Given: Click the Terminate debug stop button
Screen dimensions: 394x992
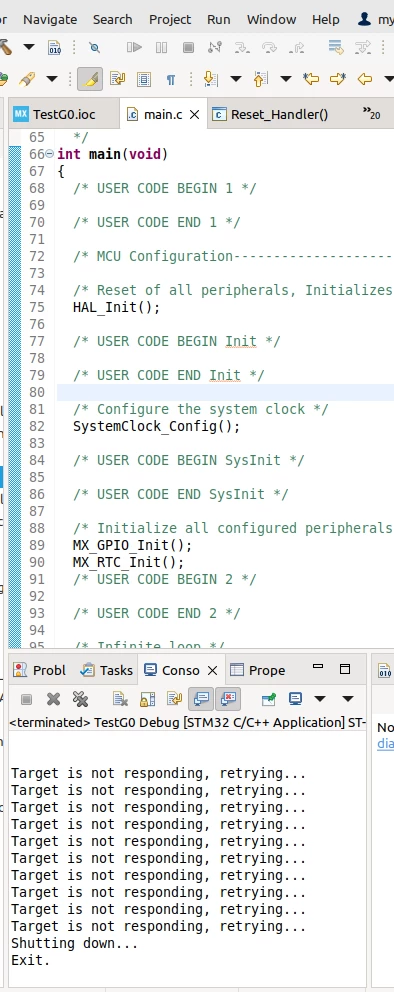Looking at the screenshot, I should (x=188, y=47).
